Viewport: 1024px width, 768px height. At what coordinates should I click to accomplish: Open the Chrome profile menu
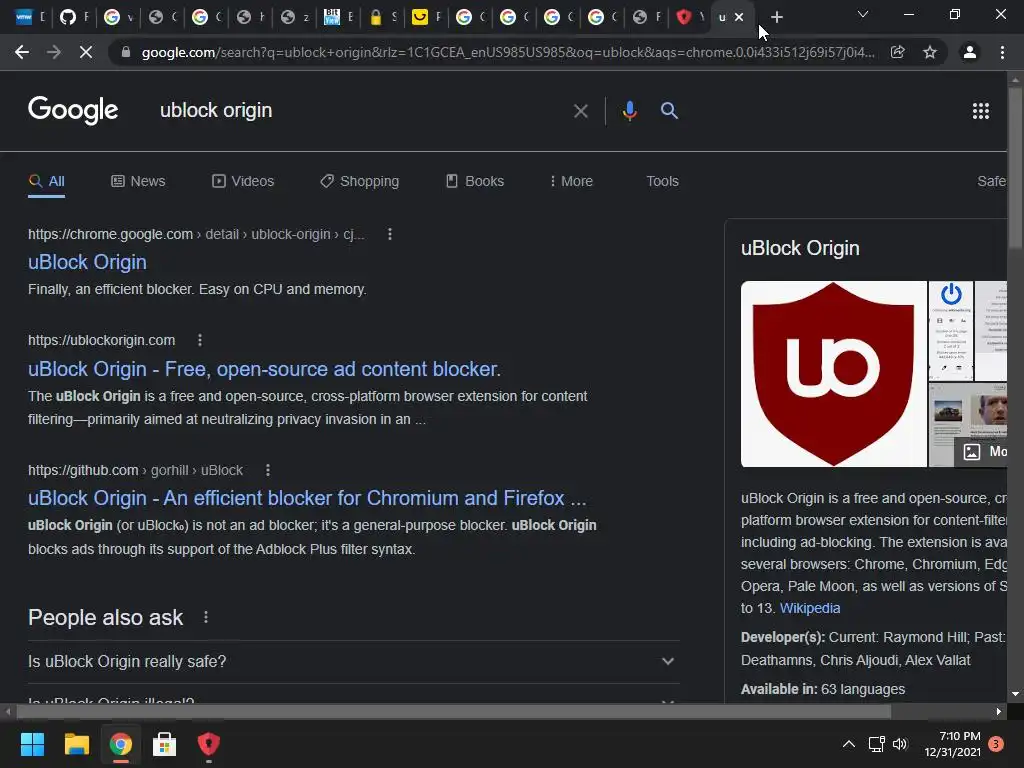[x=970, y=52]
